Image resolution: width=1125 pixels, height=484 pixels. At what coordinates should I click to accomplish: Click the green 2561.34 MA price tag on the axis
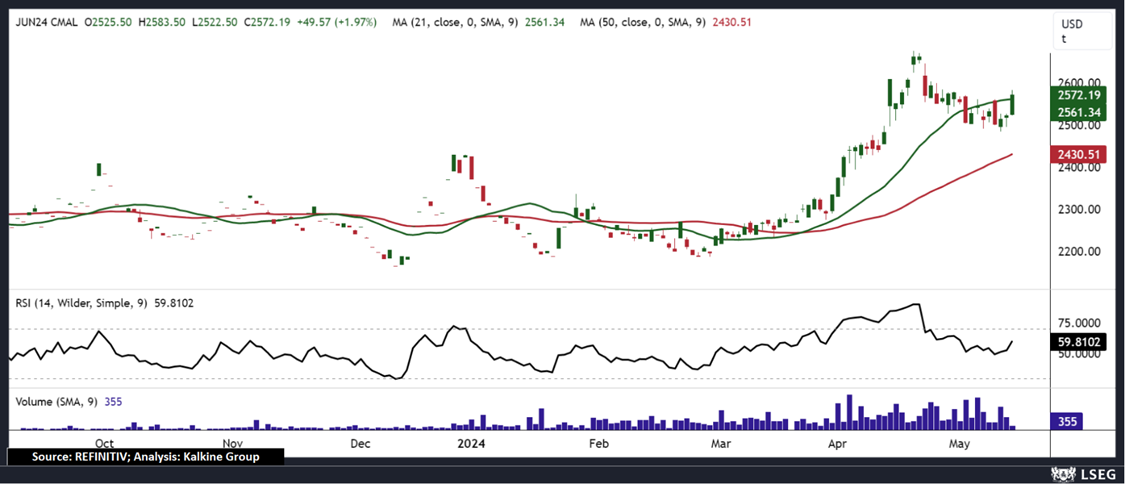1080,113
